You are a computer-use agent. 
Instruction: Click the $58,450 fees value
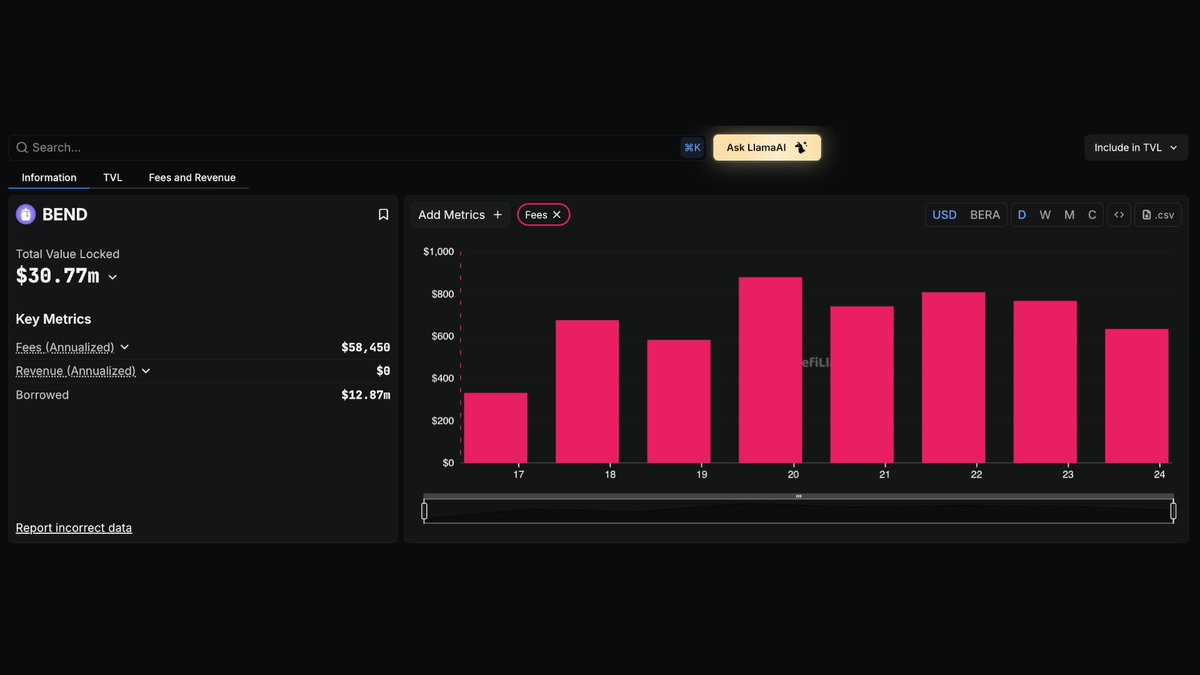tap(365, 347)
